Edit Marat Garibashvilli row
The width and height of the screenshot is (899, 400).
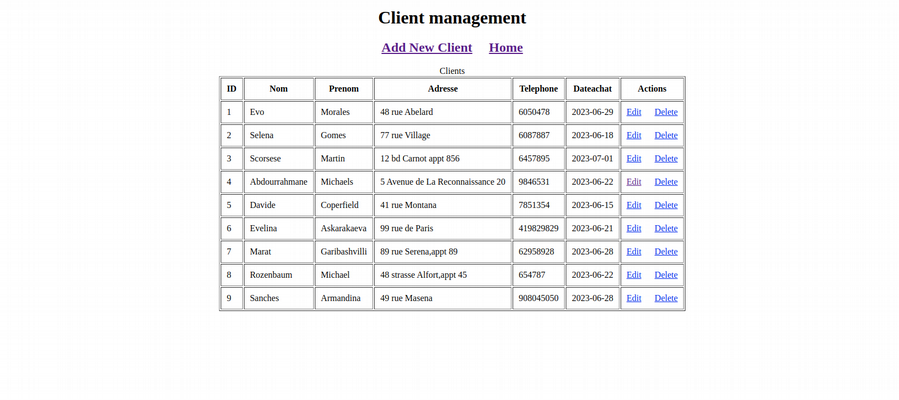(x=634, y=252)
